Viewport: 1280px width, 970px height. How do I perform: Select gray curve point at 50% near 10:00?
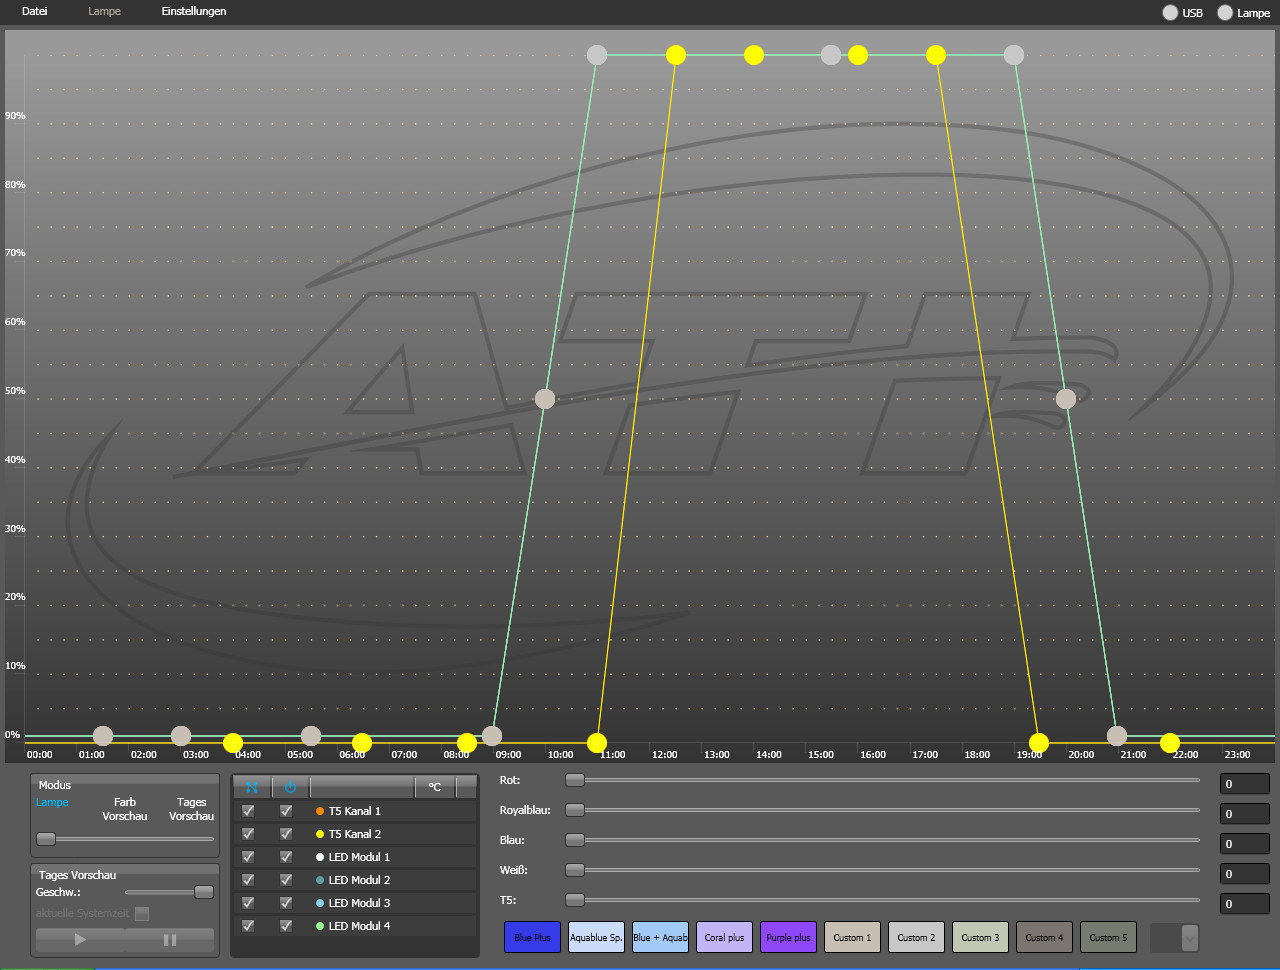tap(545, 399)
